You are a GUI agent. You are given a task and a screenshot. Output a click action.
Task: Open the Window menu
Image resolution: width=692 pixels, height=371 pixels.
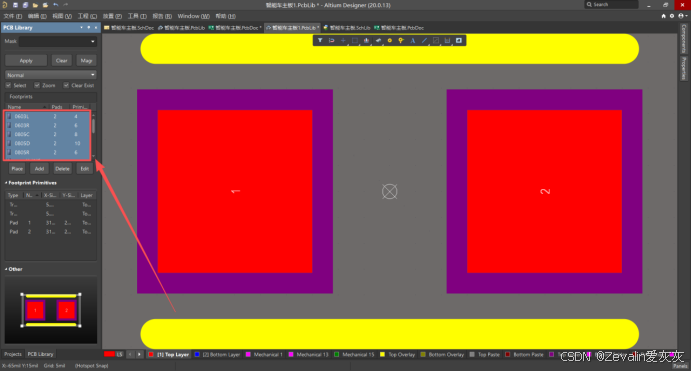point(193,16)
